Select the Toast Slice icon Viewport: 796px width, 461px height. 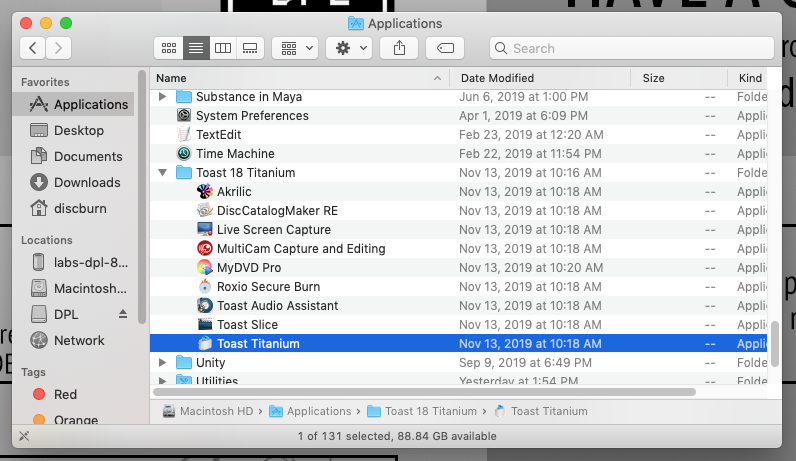pos(205,324)
